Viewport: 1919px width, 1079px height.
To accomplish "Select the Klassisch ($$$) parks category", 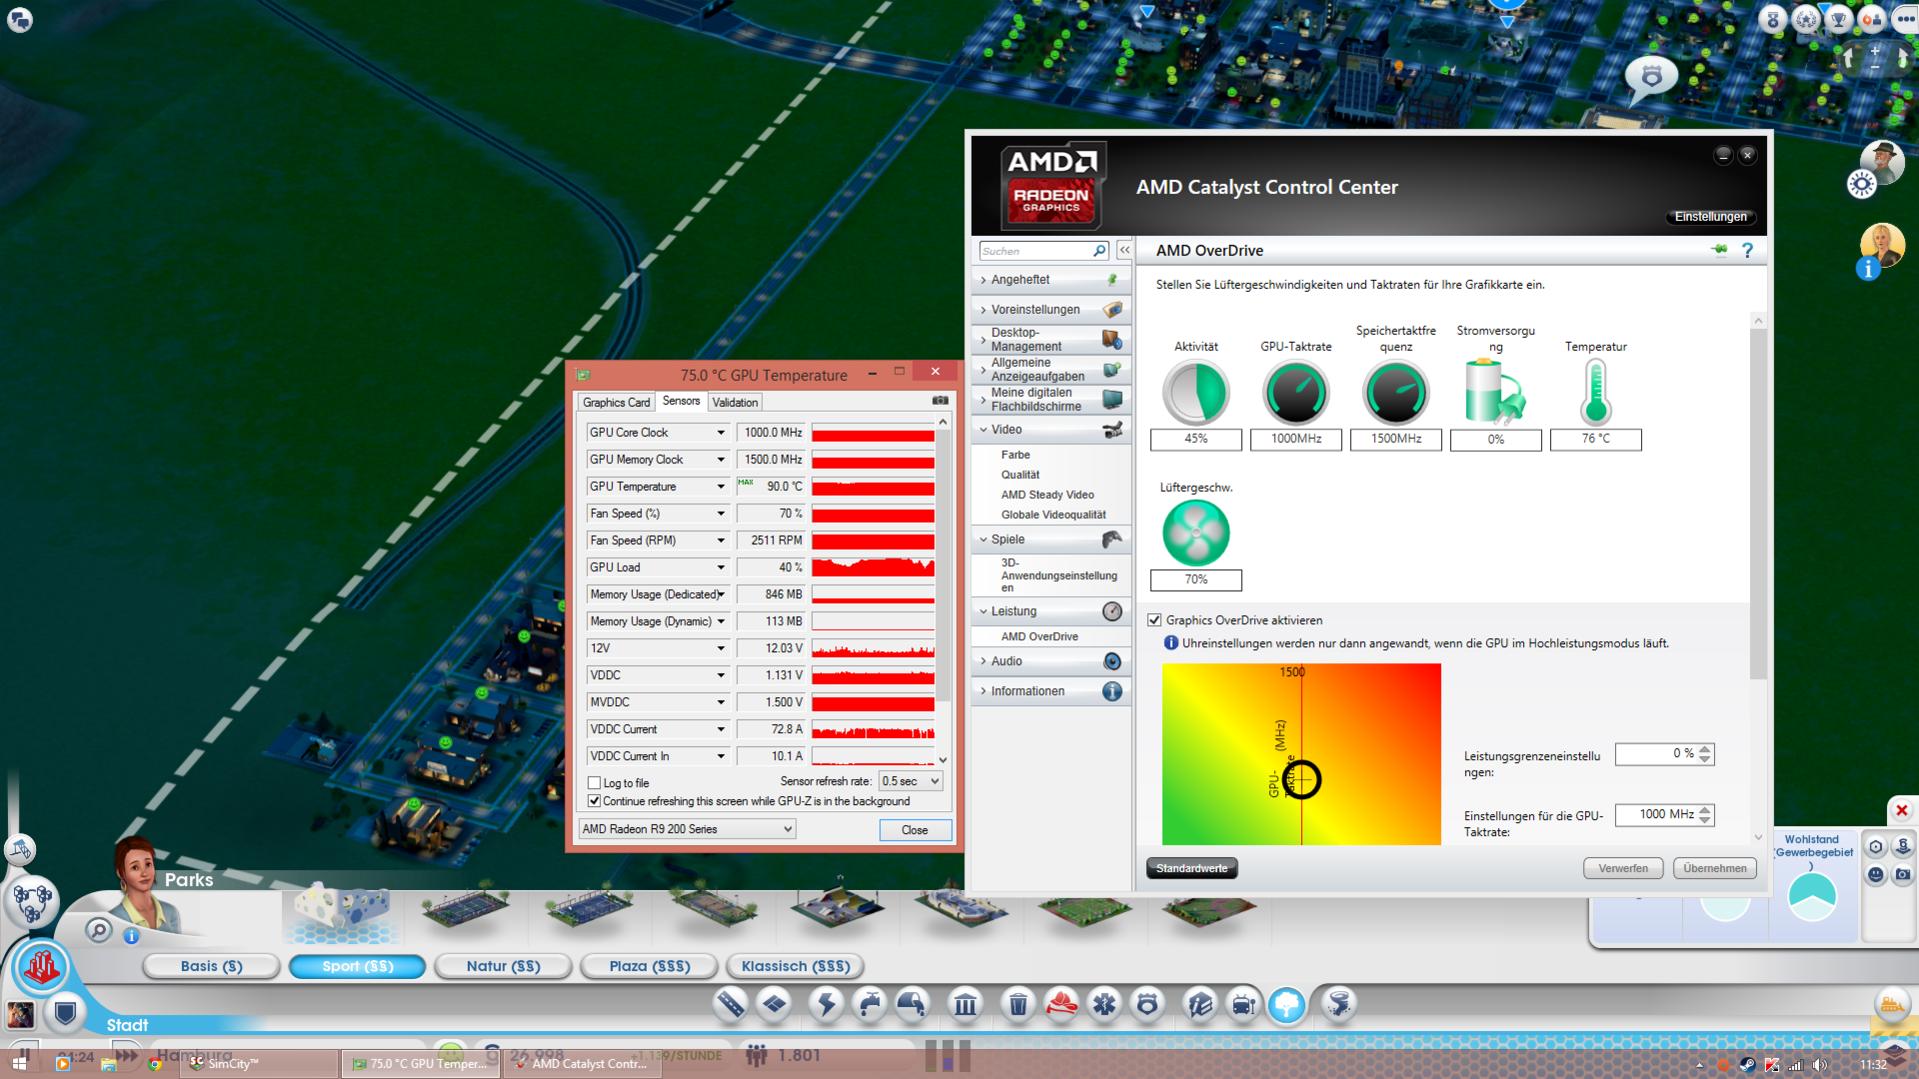I will 796,966.
